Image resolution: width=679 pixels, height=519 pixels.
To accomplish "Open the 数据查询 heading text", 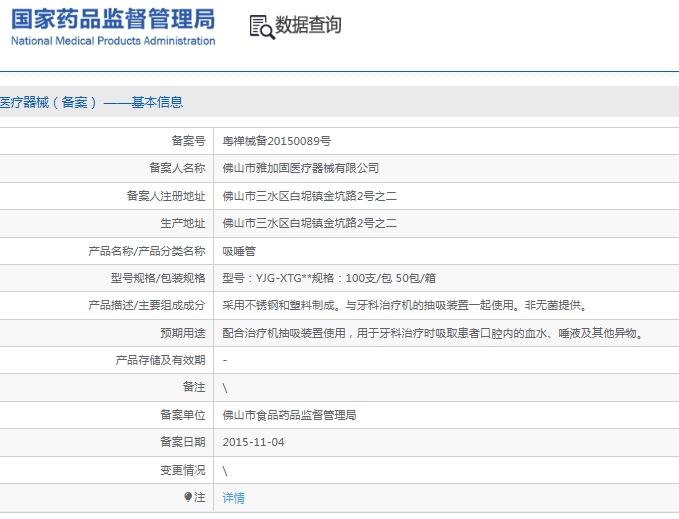I will [x=308, y=25].
